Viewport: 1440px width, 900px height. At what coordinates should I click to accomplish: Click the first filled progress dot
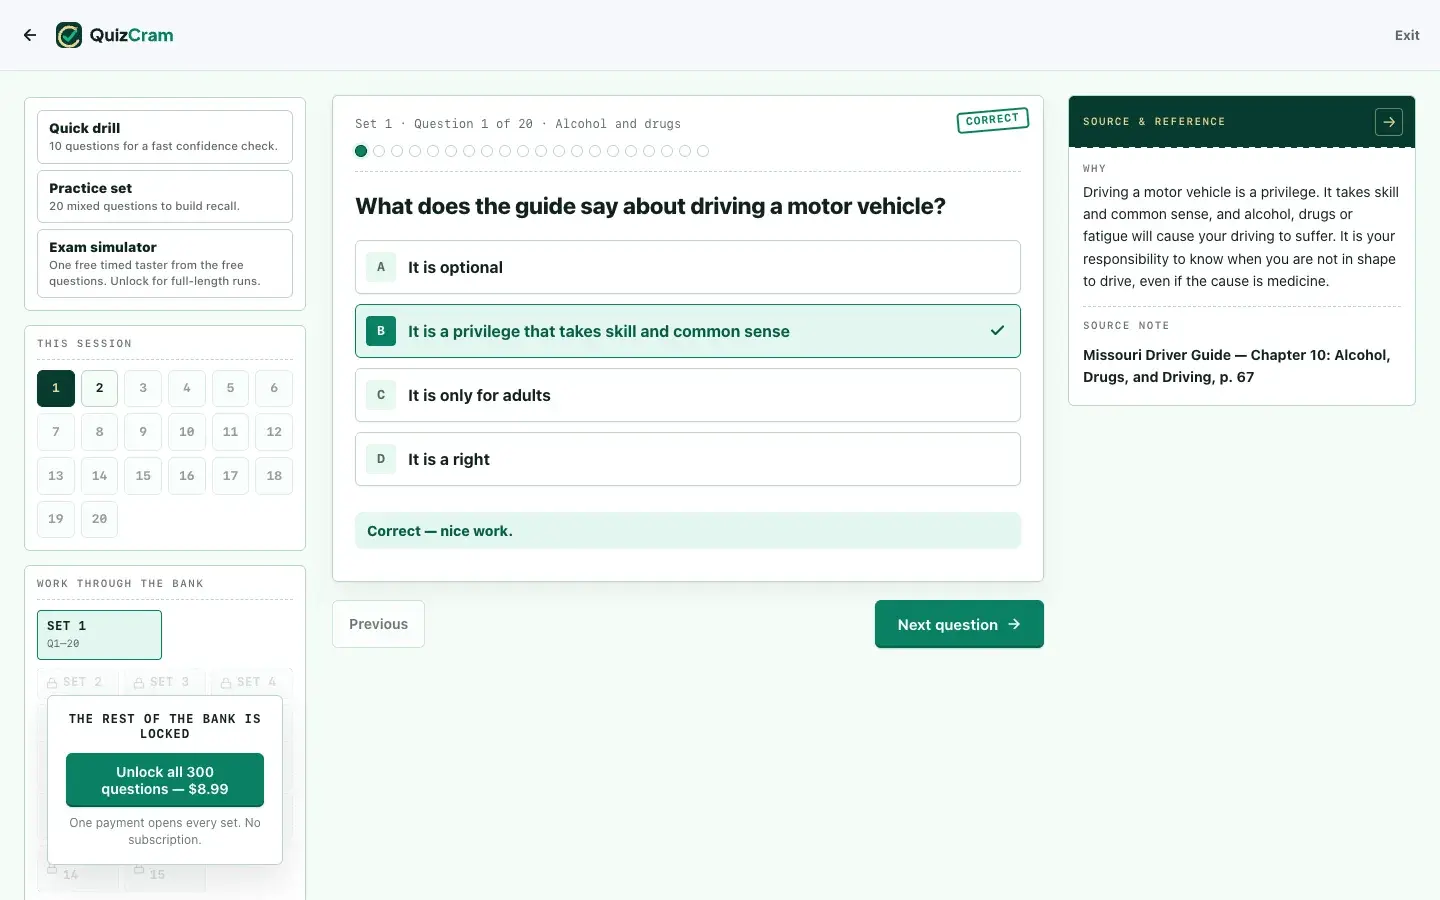pyautogui.click(x=361, y=151)
